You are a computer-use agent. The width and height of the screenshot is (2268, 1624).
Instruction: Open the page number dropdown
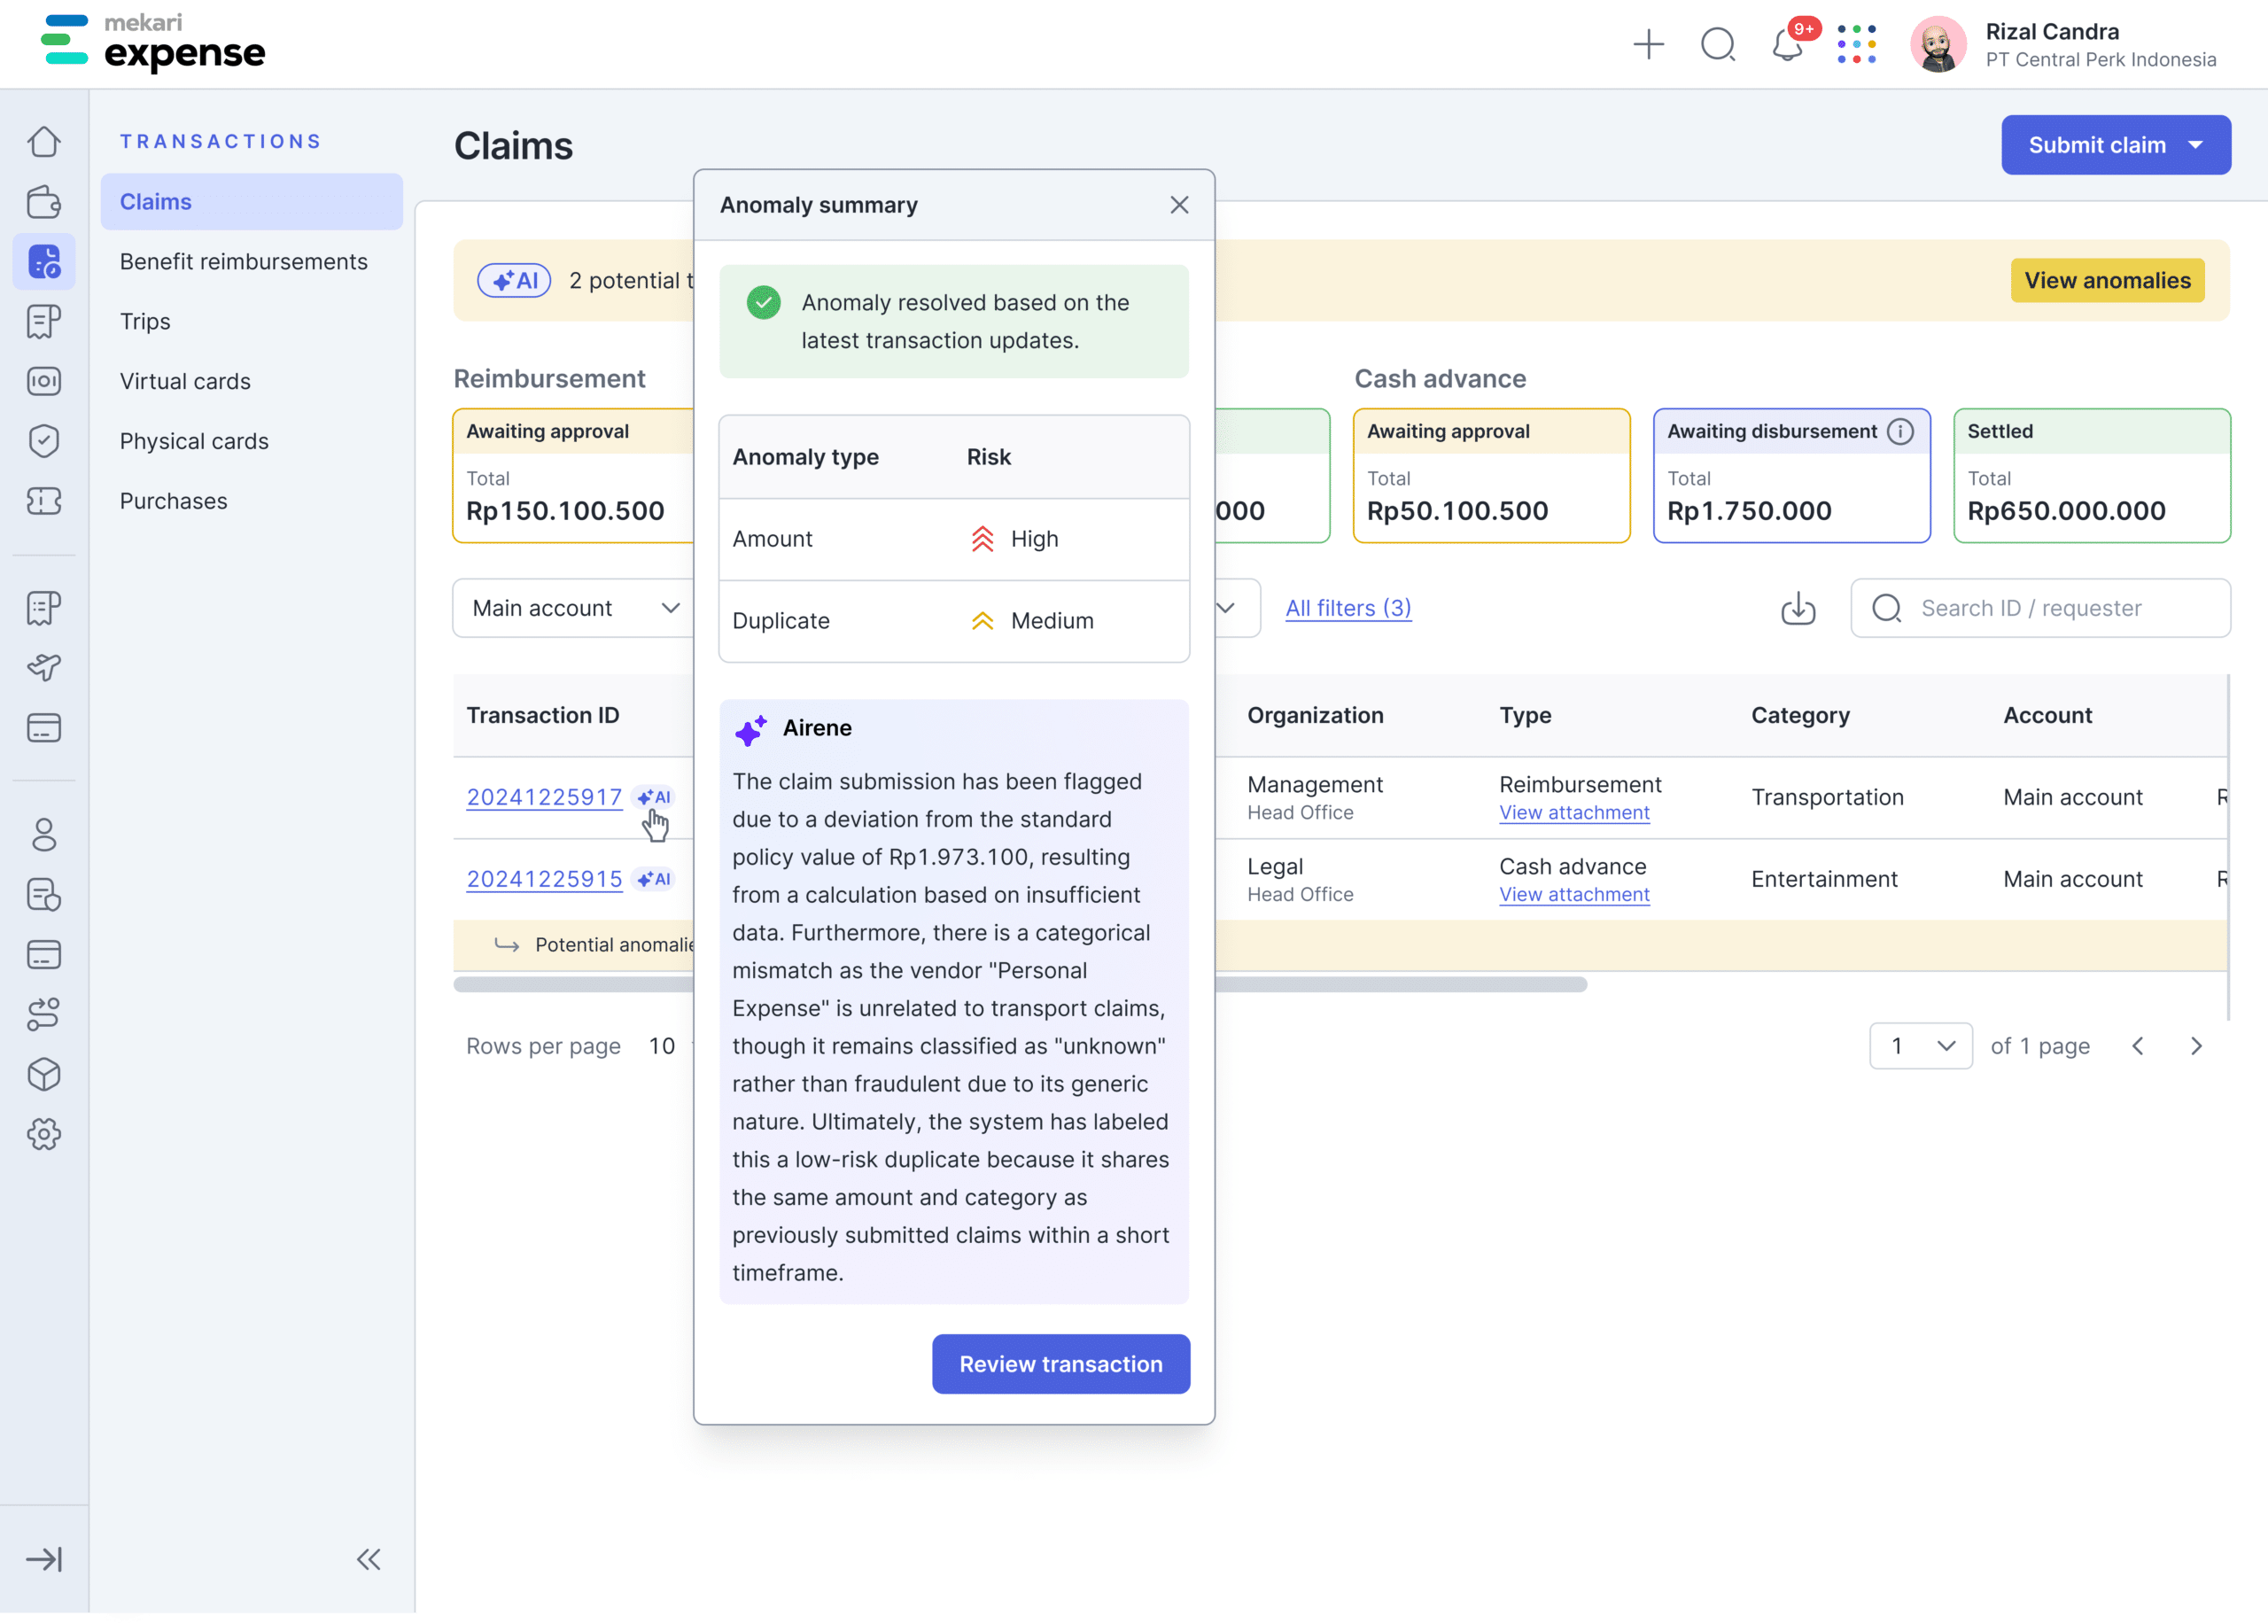click(x=1920, y=1046)
